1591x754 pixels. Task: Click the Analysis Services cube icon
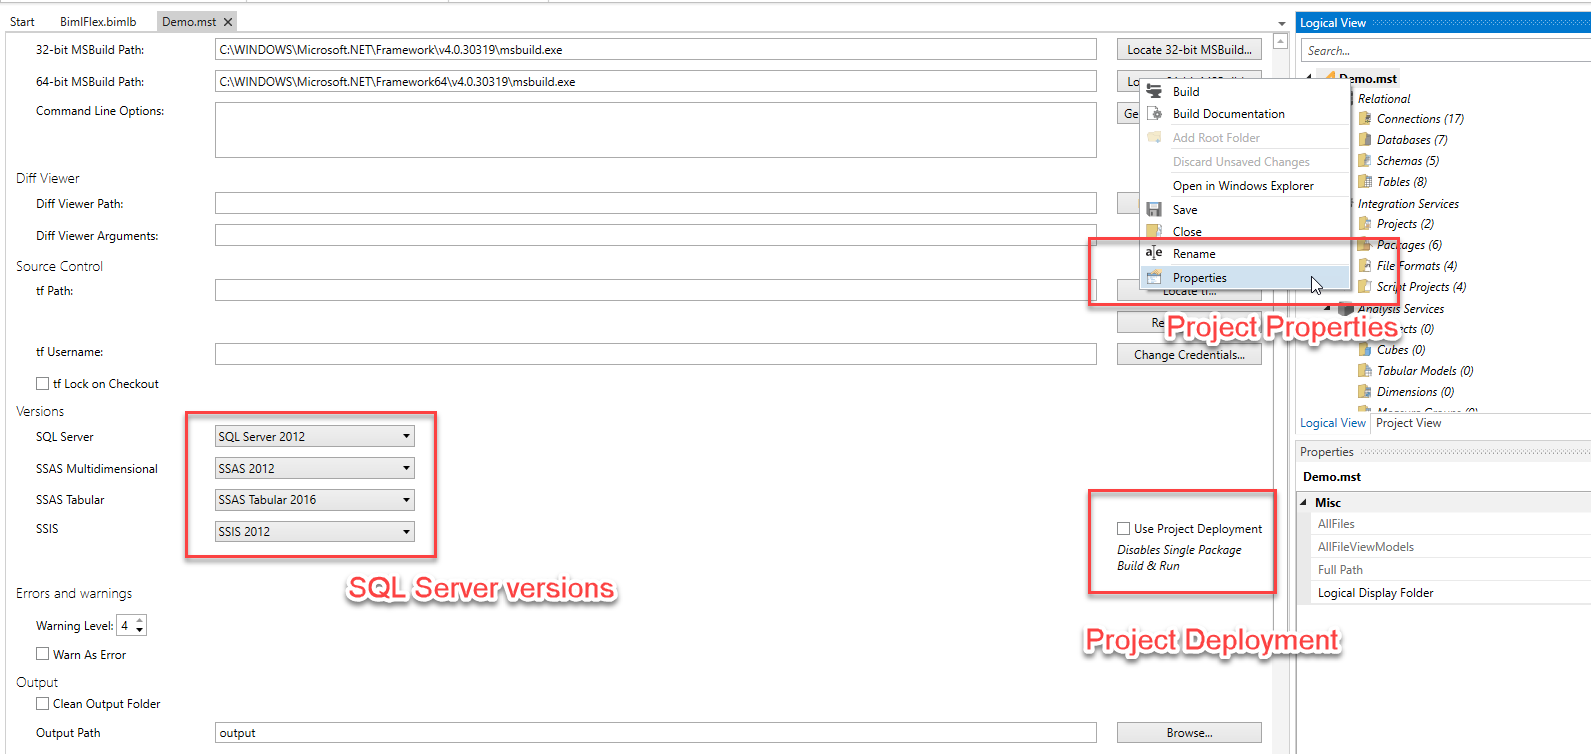tap(1346, 308)
